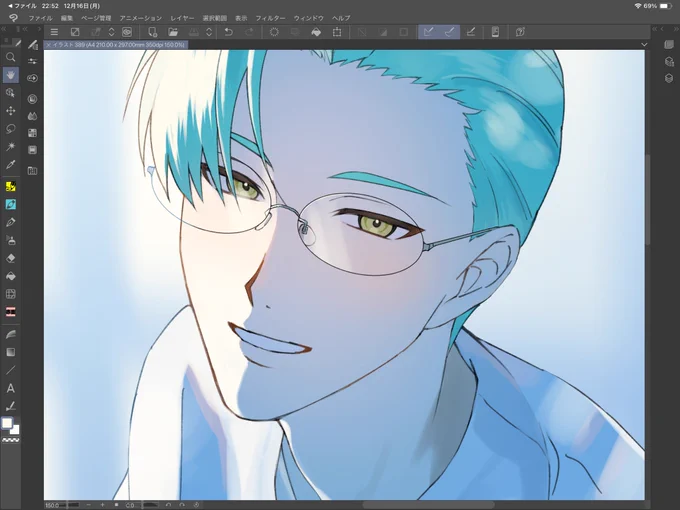The width and height of the screenshot is (680, 510).
Task: Select the Eyedropper tool
Action: click(x=10, y=164)
